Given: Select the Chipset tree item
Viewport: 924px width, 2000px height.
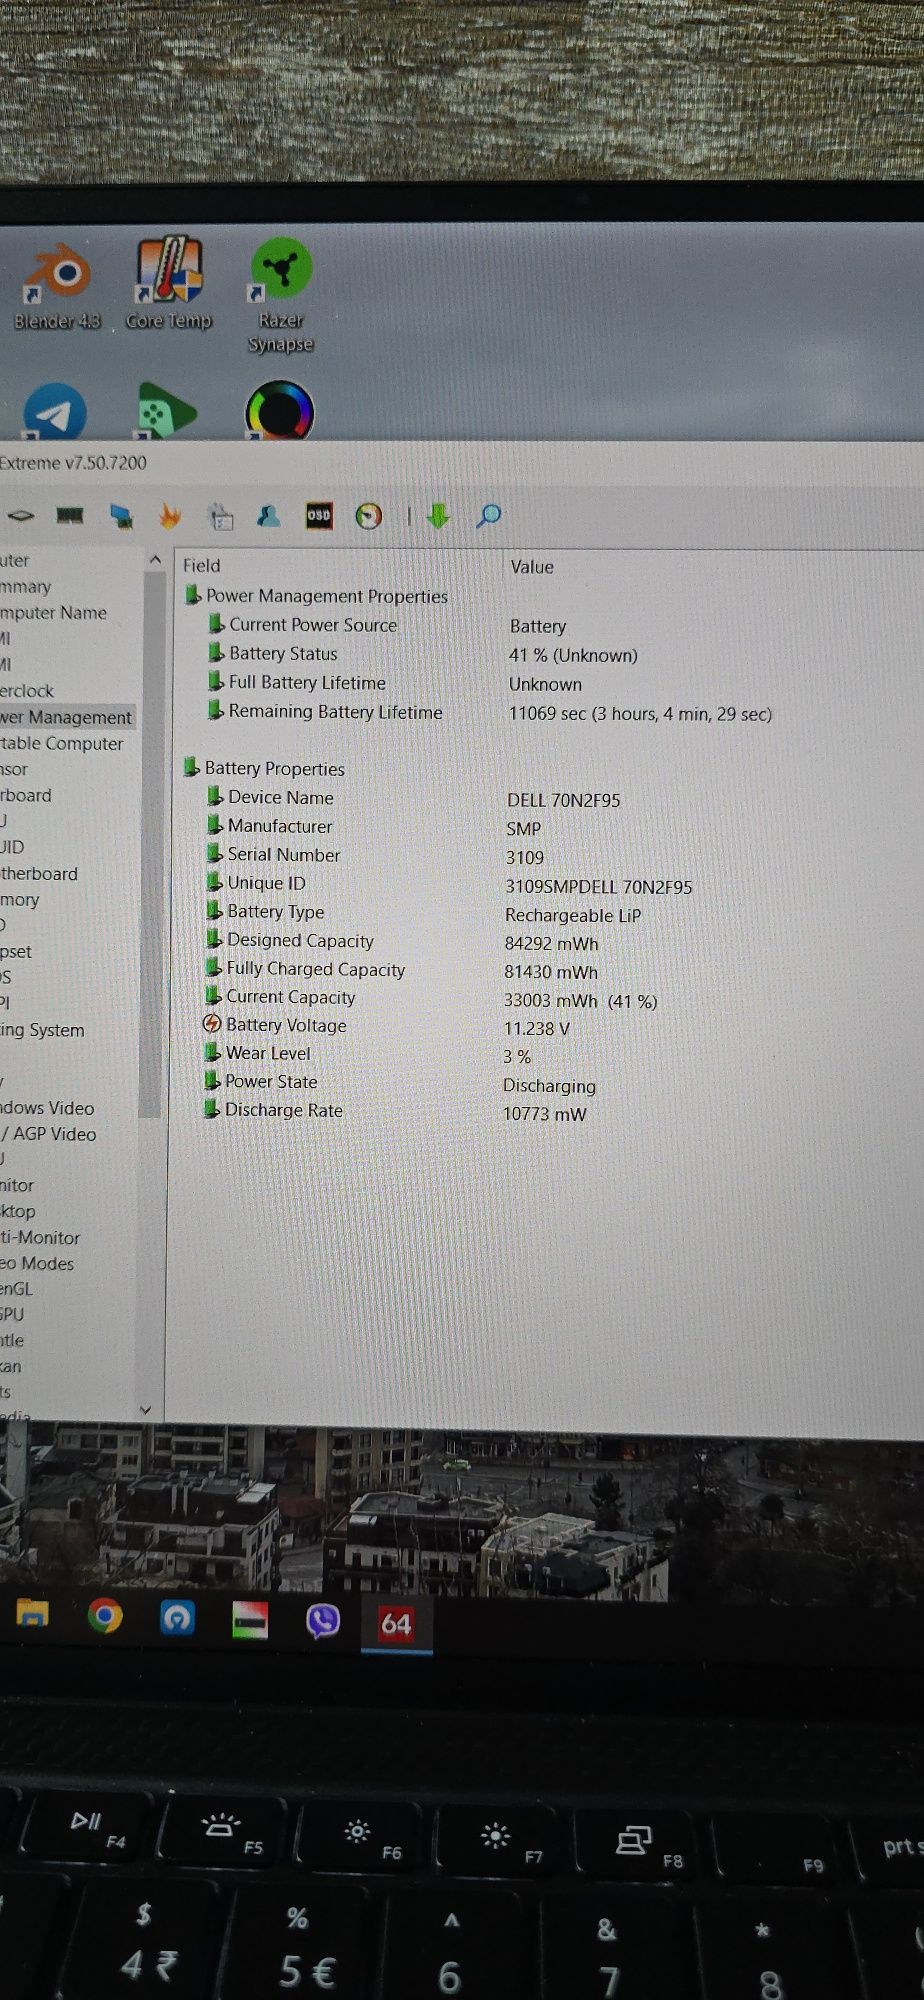Looking at the screenshot, I should point(16,951).
